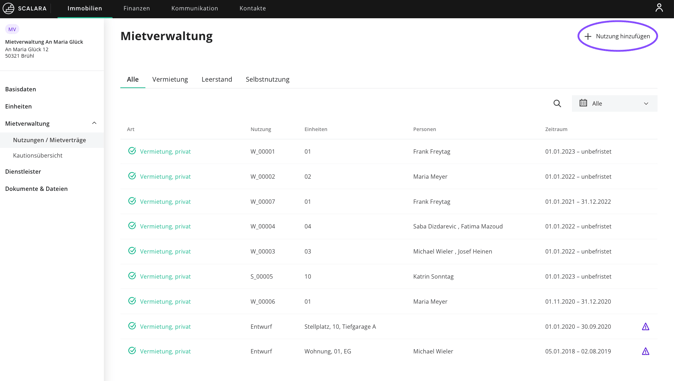Viewport: 674px width, 381px height.
Task: Click the MV property badge
Action: [12, 29]
